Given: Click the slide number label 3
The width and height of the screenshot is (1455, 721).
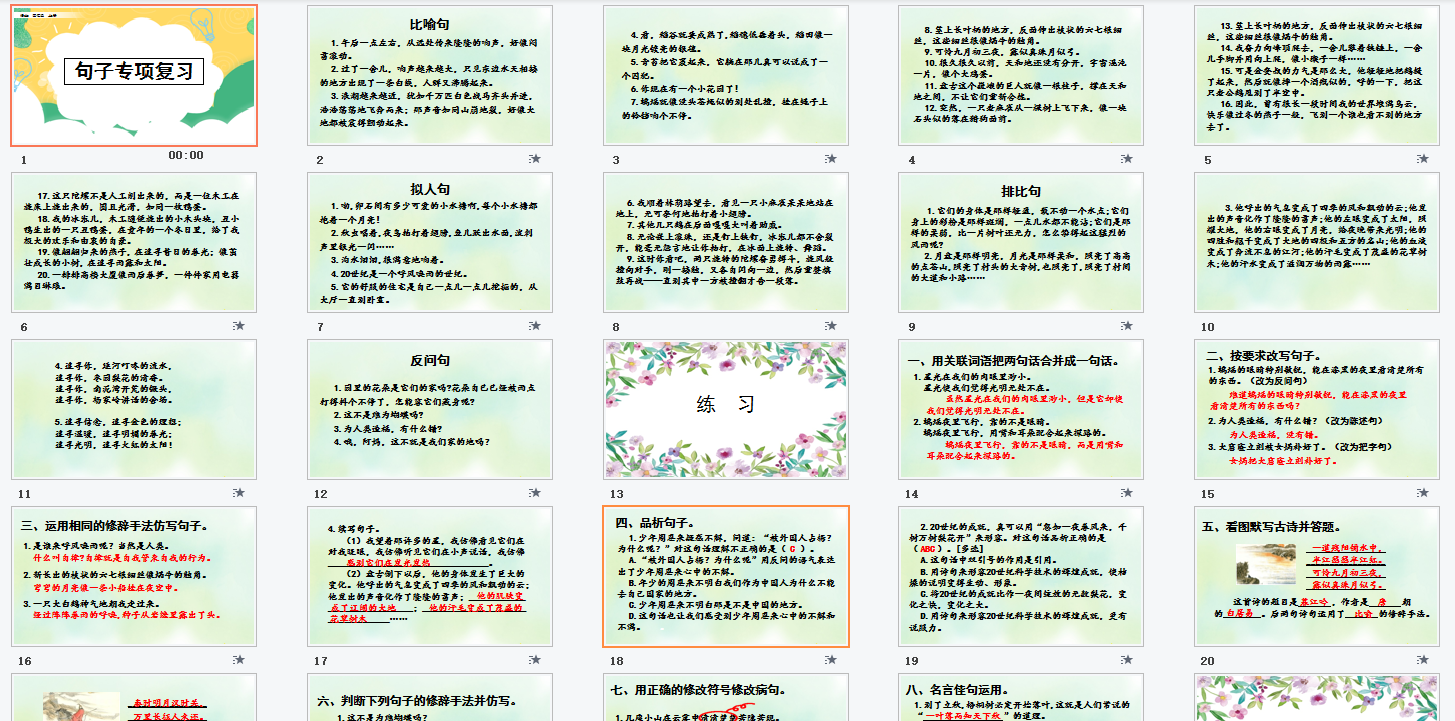Looking at the screenshot, I should 616,160.
